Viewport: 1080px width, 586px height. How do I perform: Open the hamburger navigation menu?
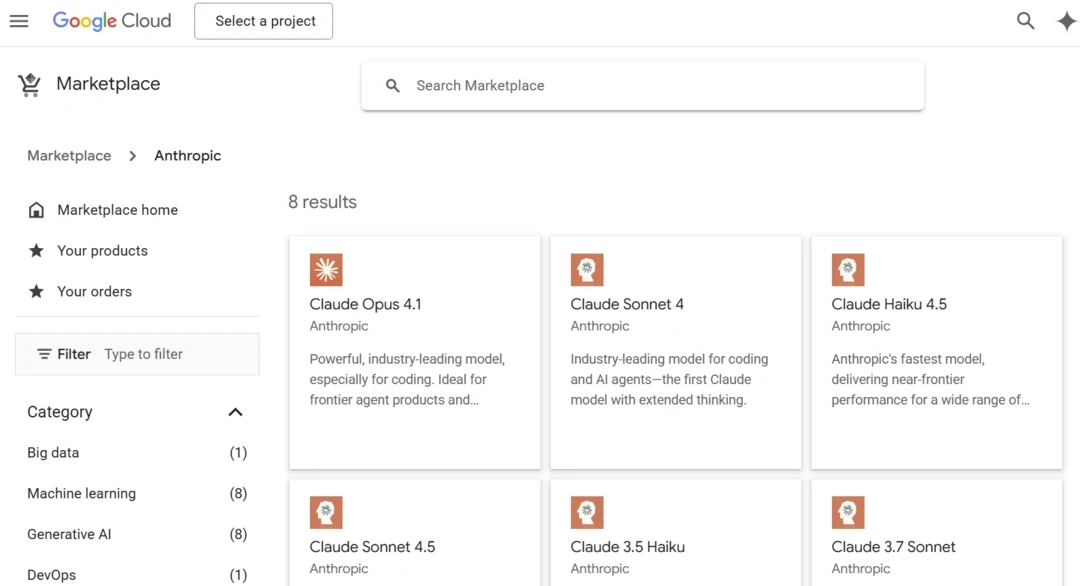[19, 21]
